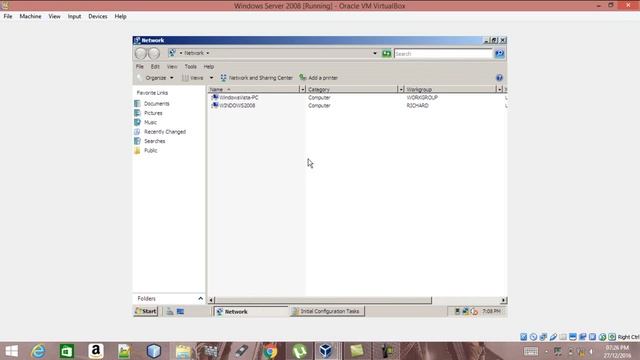Click the scrollbar right arrow
640x360 pixels.
click(x=503, y=300)
